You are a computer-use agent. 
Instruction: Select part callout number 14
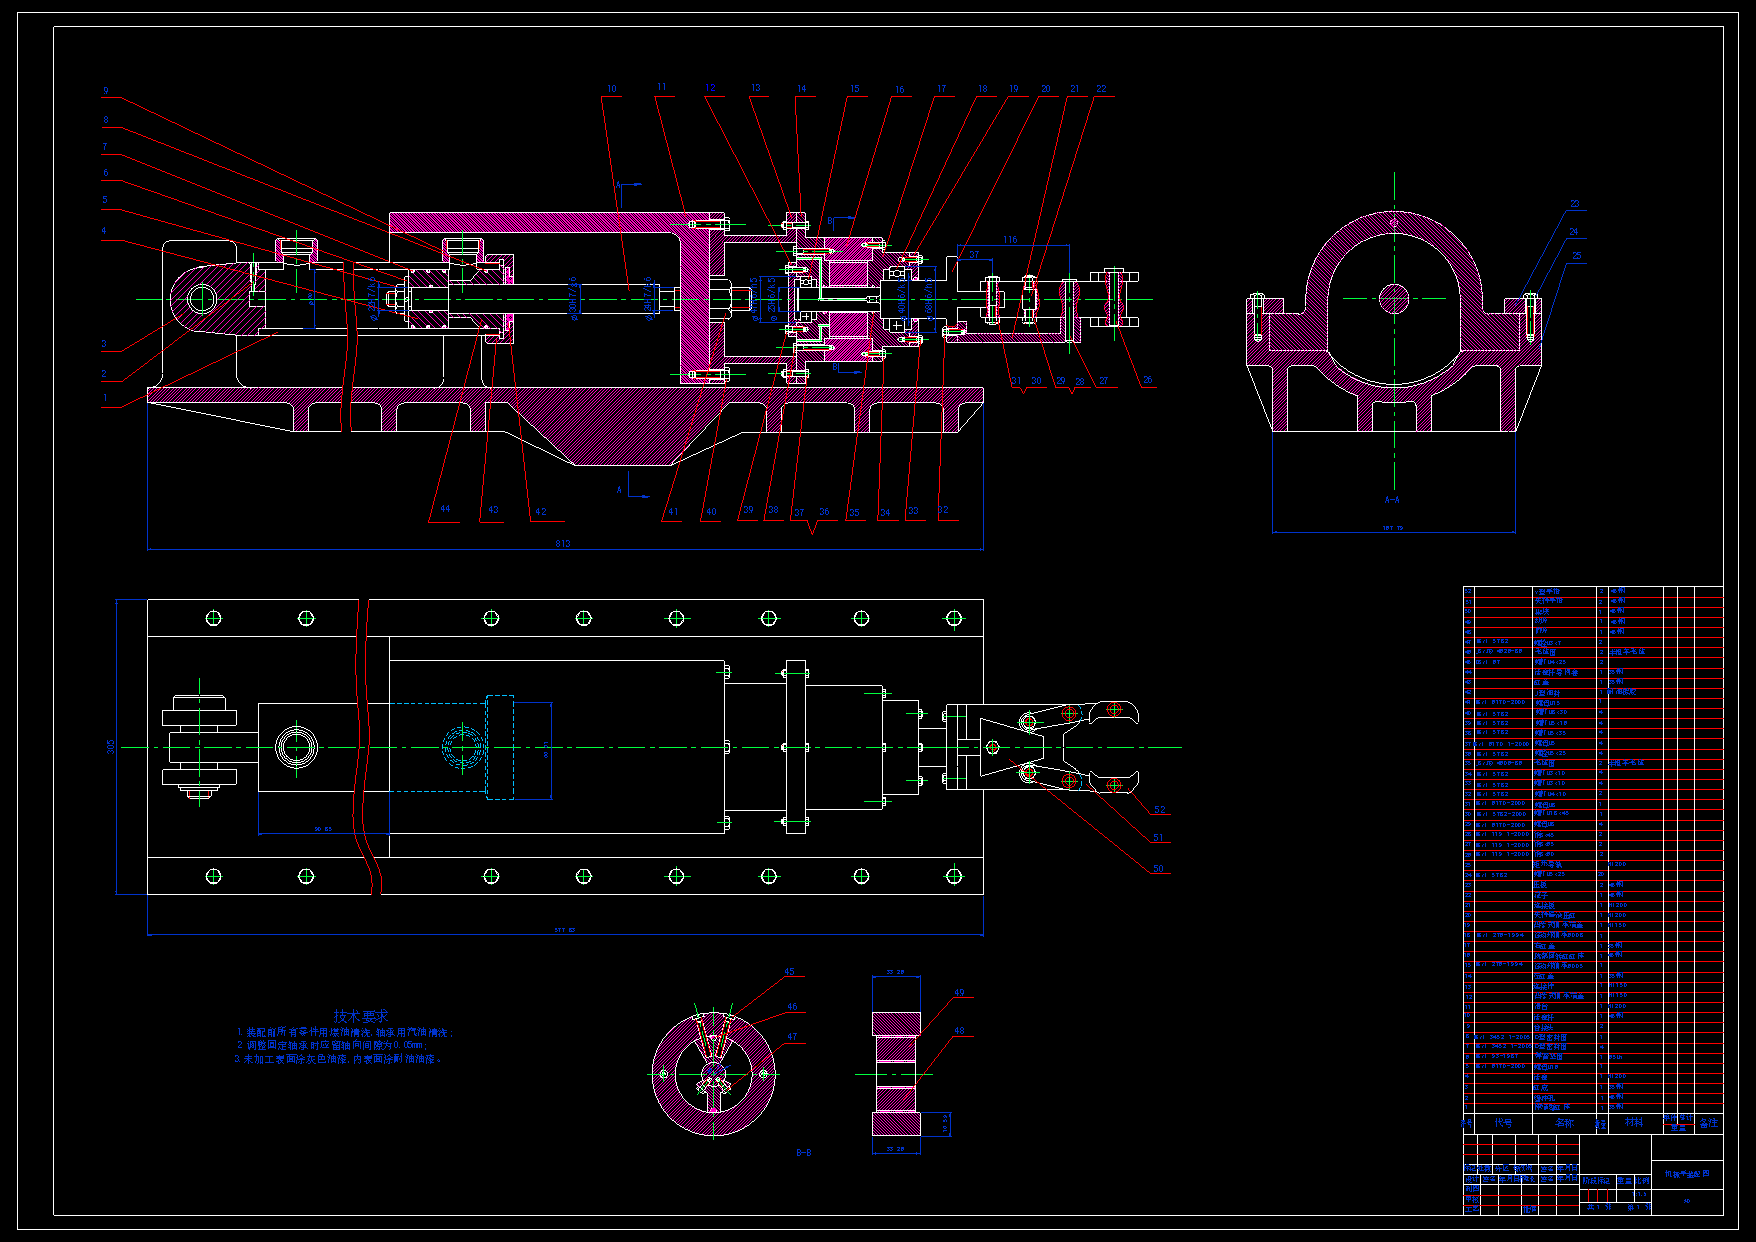(802, 89)
